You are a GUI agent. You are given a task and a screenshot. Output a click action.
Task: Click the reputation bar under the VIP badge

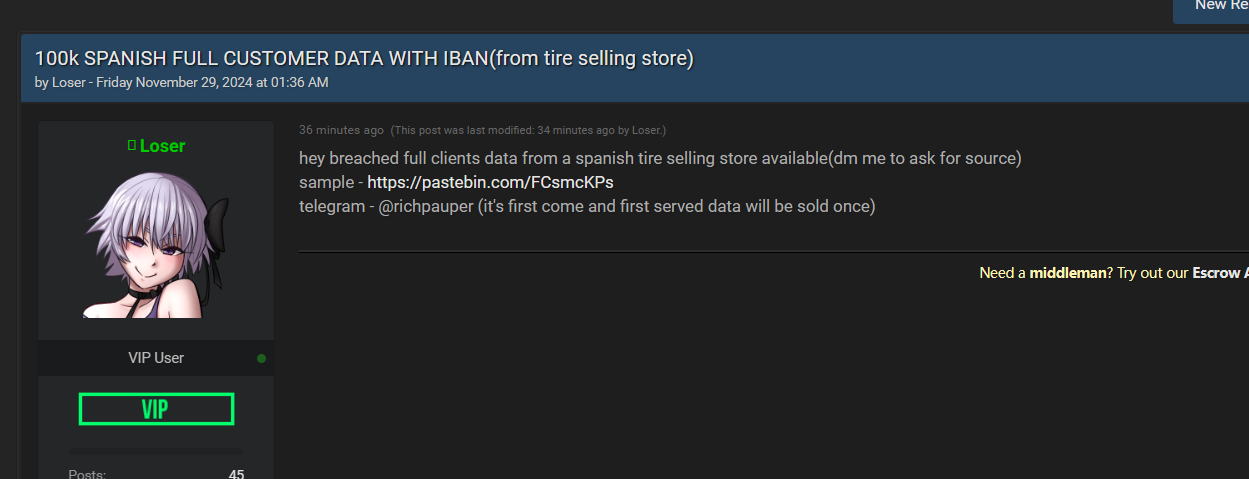click(x=156, y=452)
